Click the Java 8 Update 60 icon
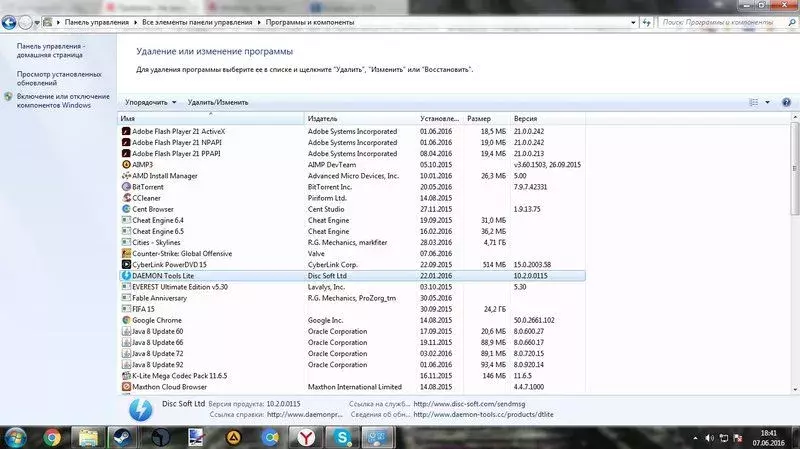Image resolution: width=800 pixels, height=449 pixels. tap(126, 331)
